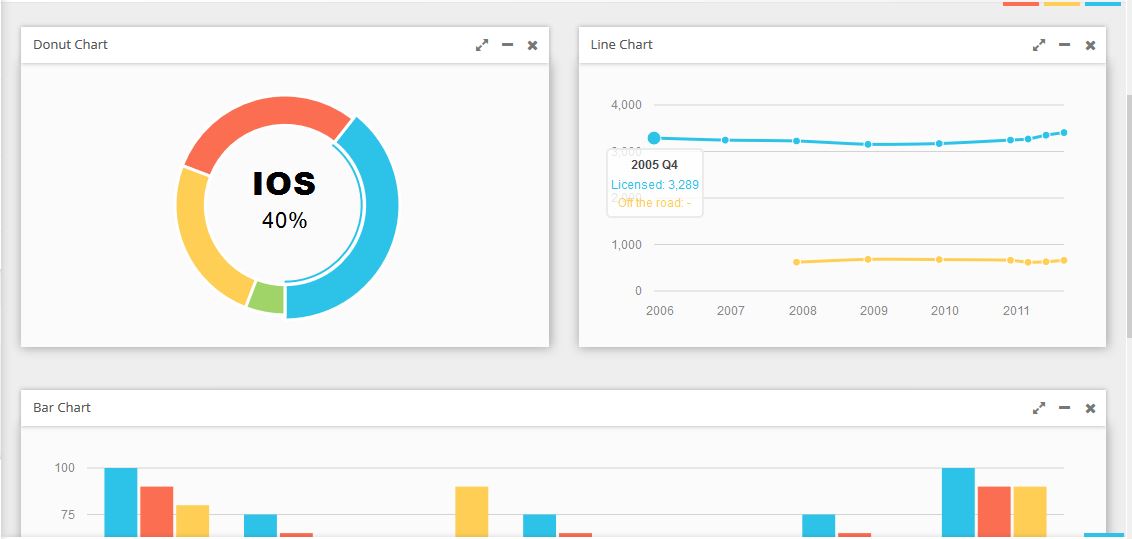Viewport: 1132px width, 539px height.
Task: Select the small green donut segment
Action: [x=267, y=298]
